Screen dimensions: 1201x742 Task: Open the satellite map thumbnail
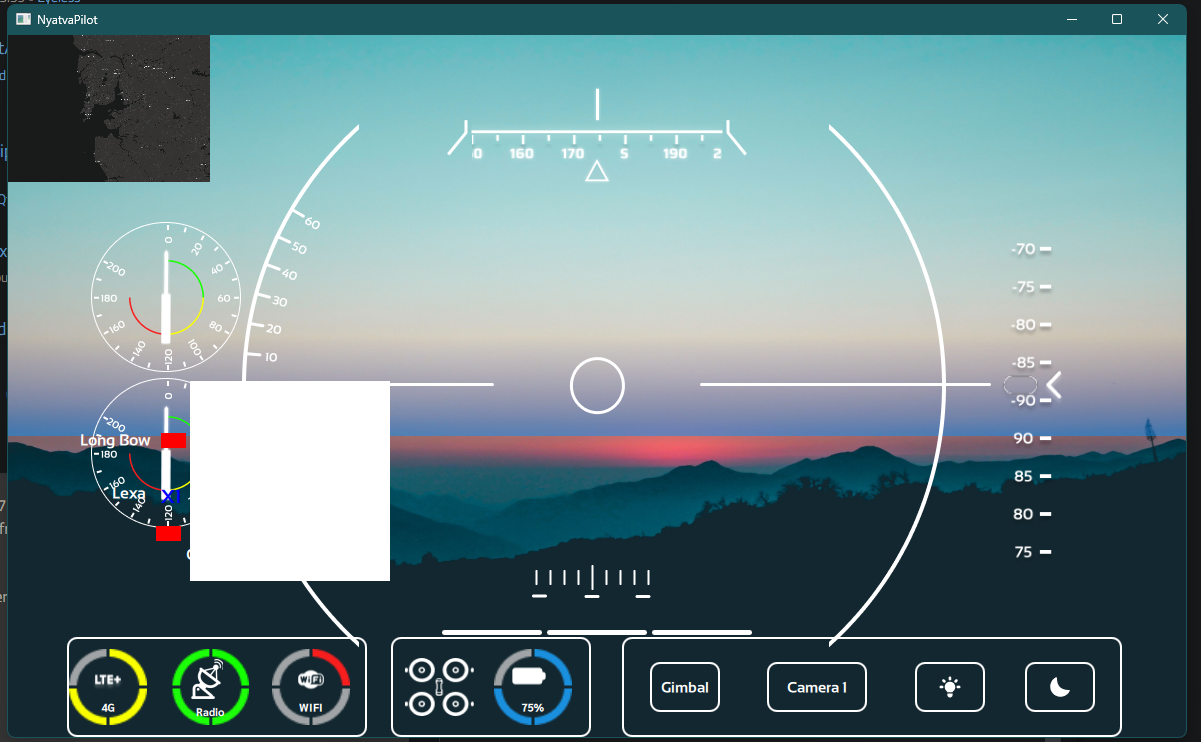(x=109, y=108)
